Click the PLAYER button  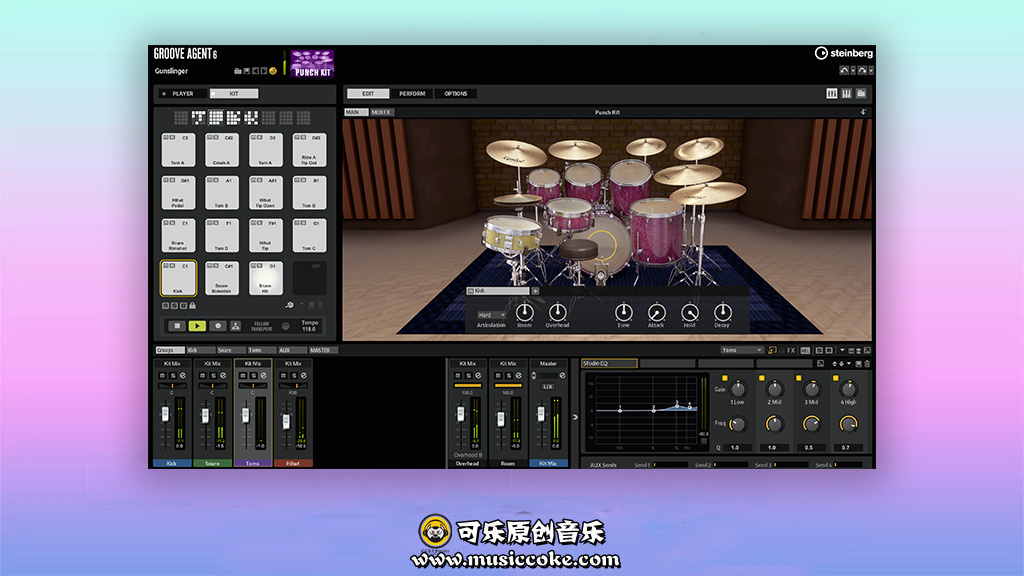pos(181,94)
